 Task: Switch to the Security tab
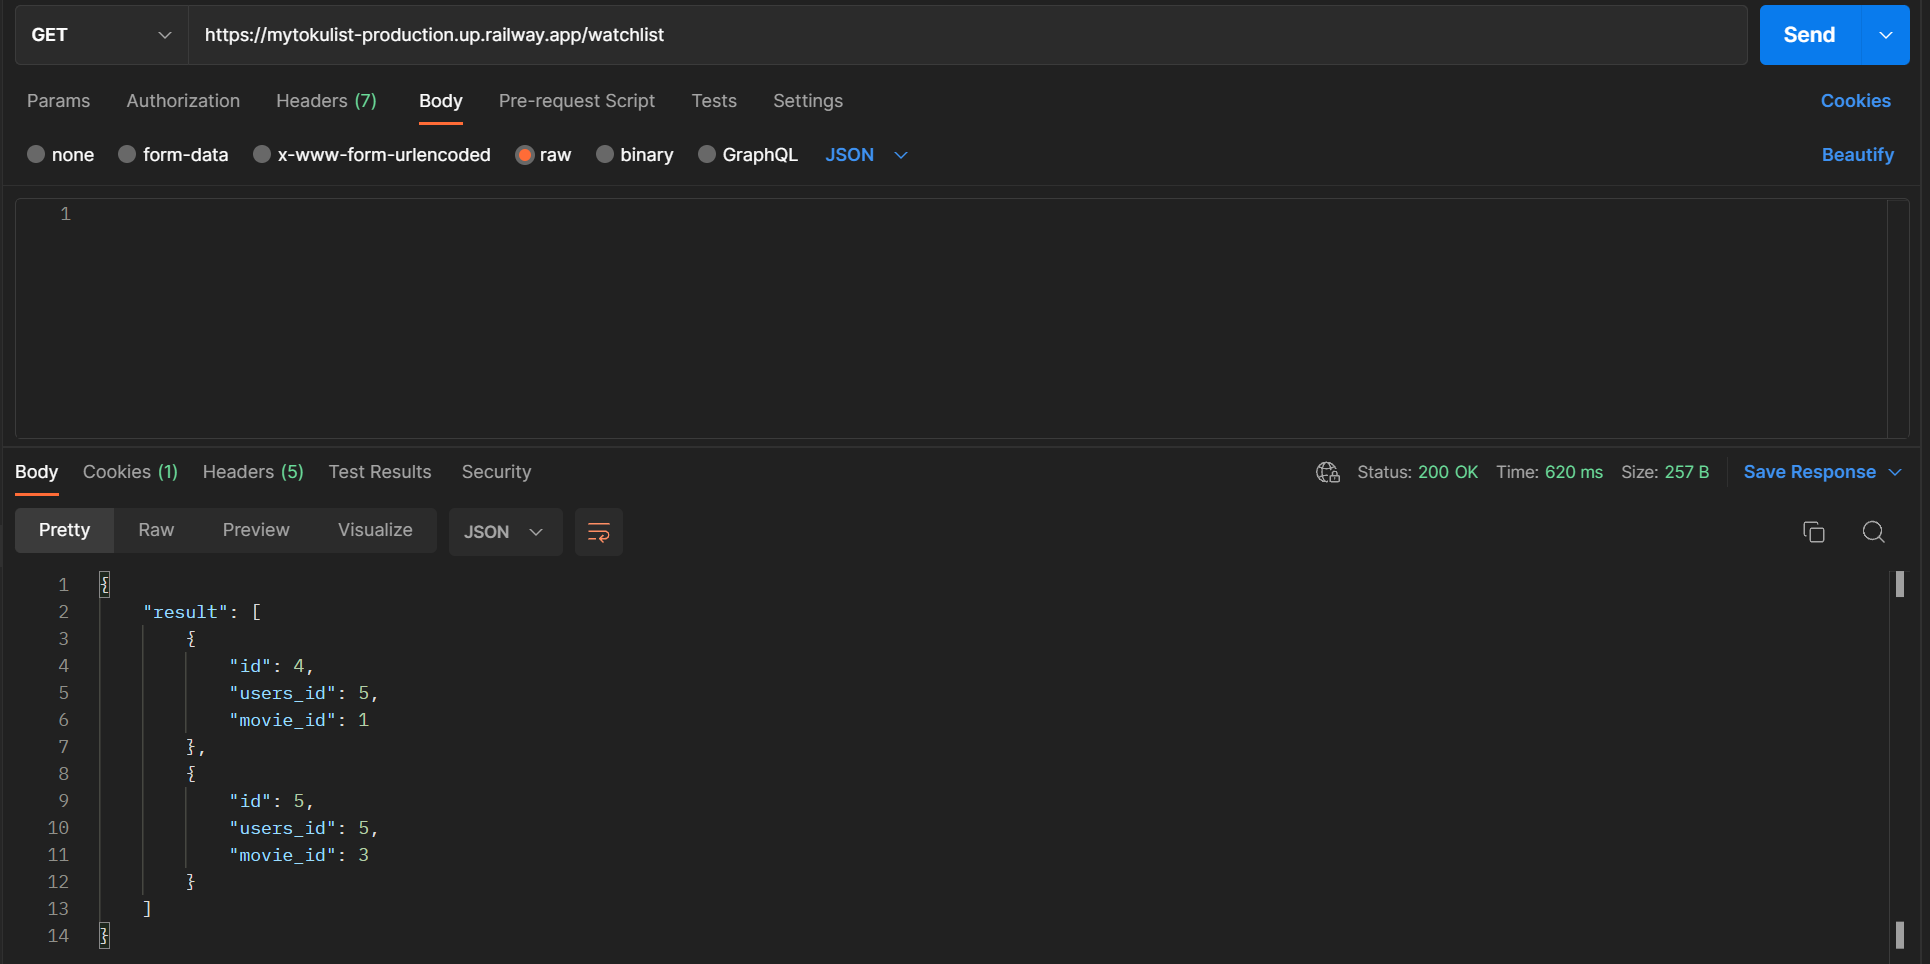pos(496,472)
